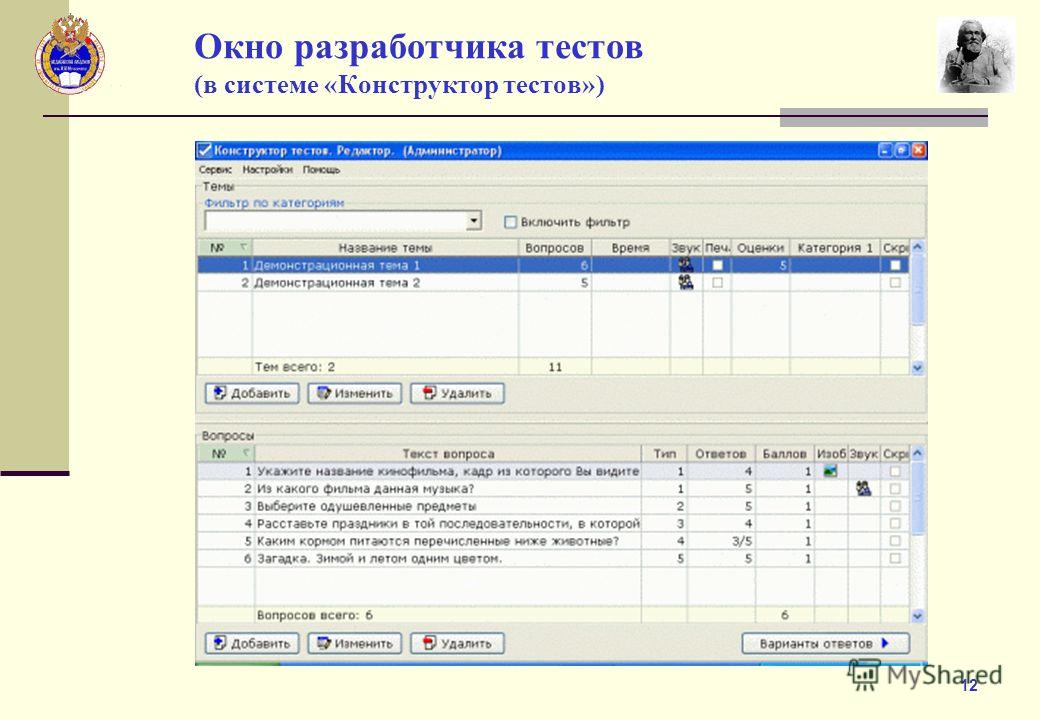This screenshot has height=720, width=1040.
Task: Click the 3/5 answers cell in question 5
Action: tap(722, 541)
